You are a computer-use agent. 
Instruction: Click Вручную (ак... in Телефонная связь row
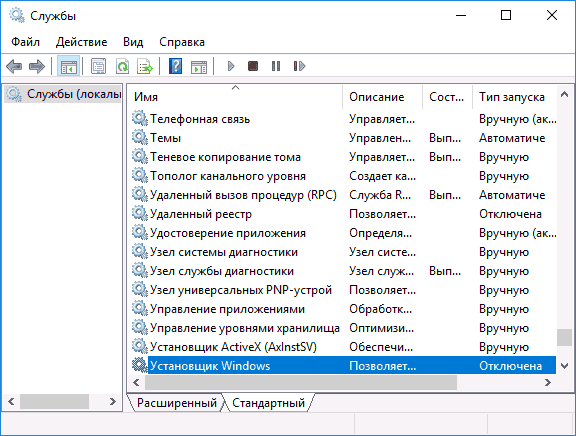(518, 119)
